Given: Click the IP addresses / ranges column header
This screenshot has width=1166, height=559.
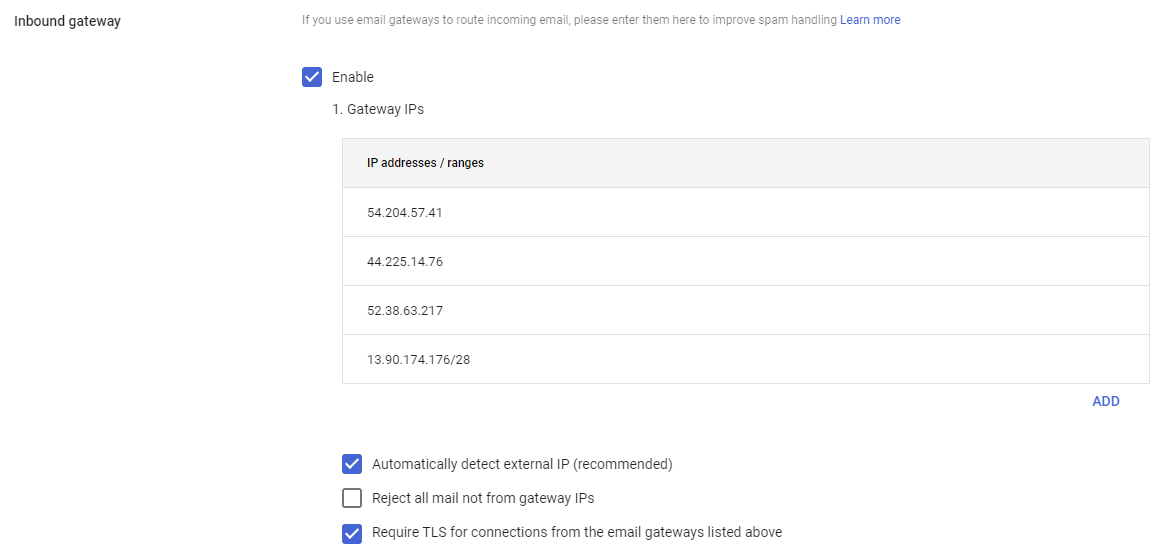Looking at the screenshot, I should click(425, 163).
